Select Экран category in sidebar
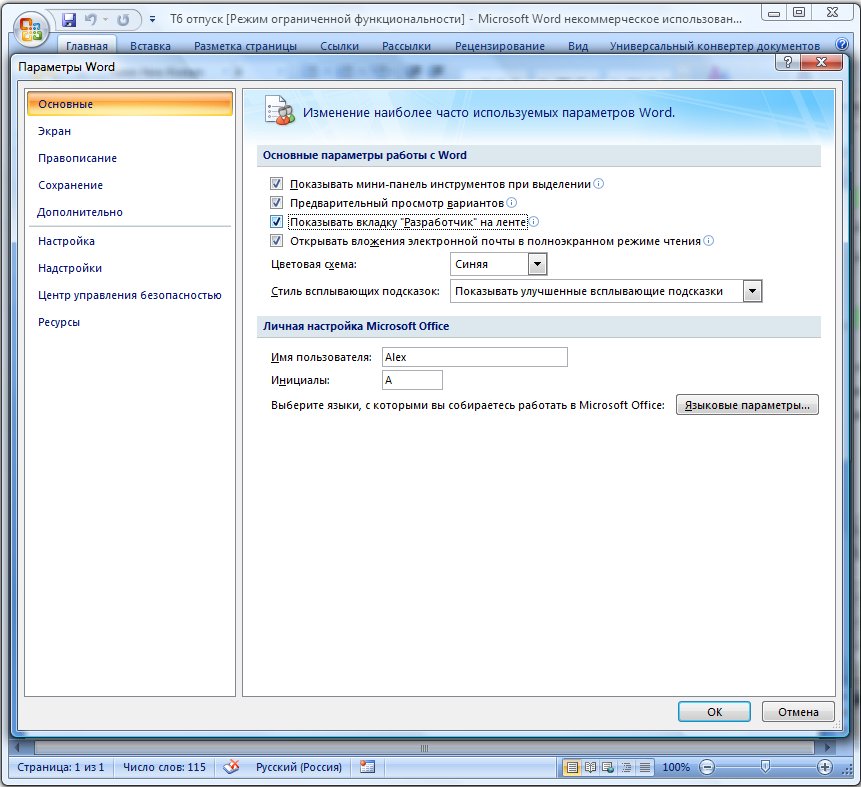The height and width of the screenshot is (787, 861). coord(130,131)
